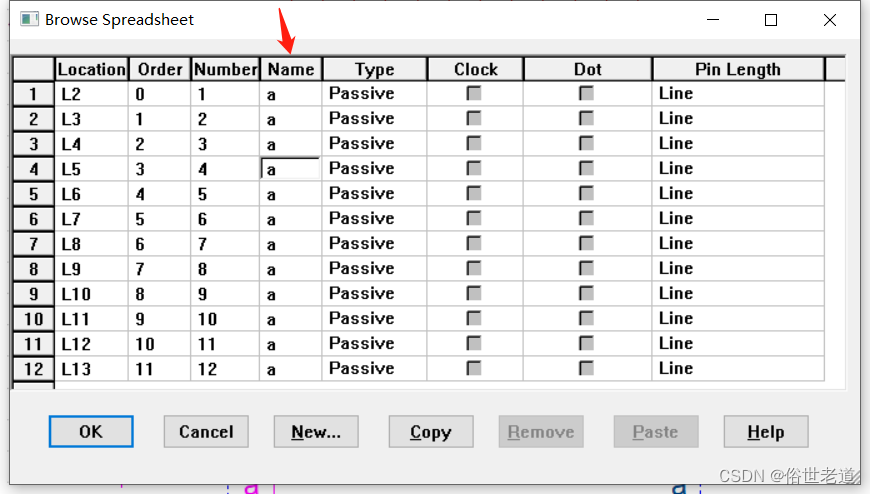The image size is (870, 494).
Task: Maximize the Browse Spreadsheet window
Action: coord(771,20)
